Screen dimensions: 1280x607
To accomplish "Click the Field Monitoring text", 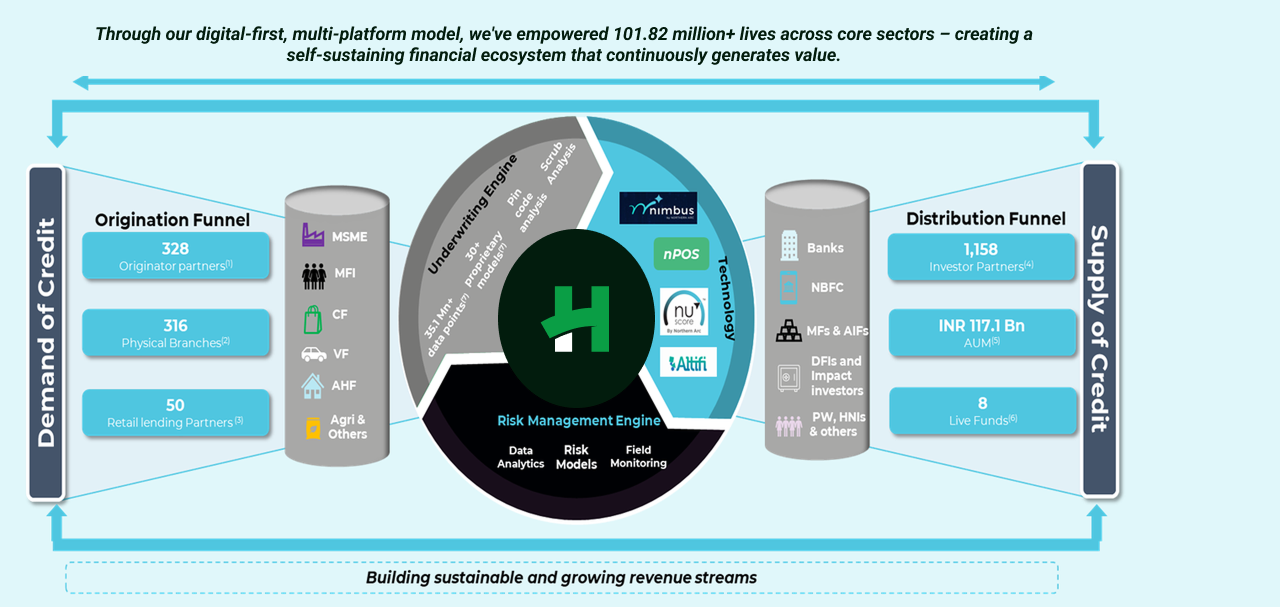I will click(x=638, y=457).
